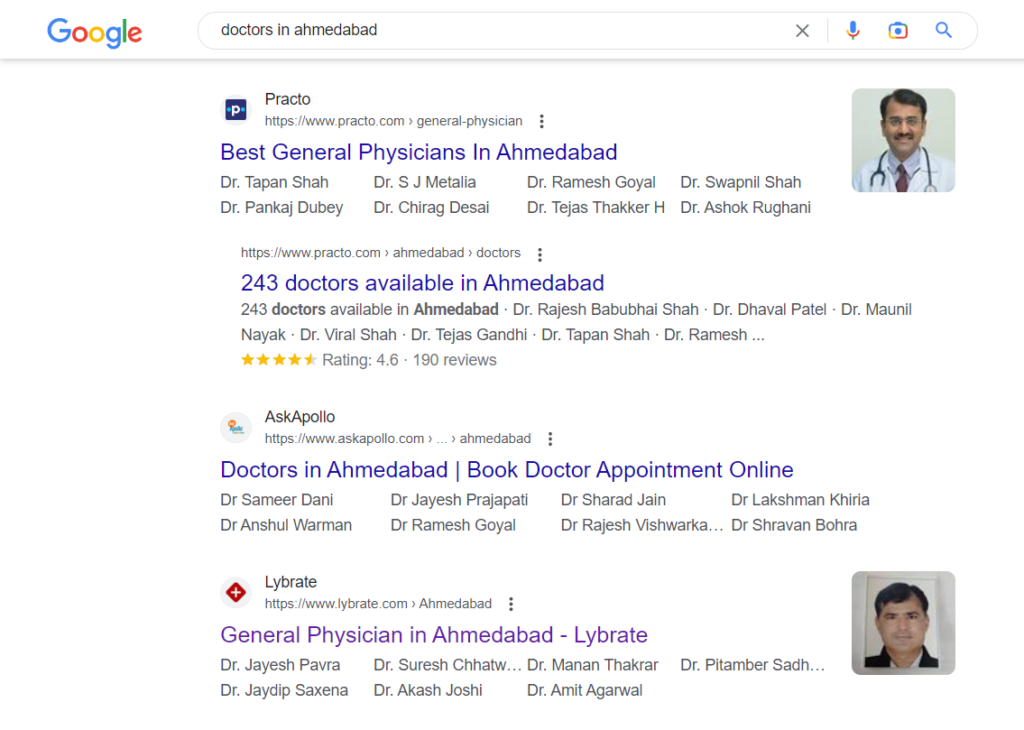Click Dr. Chirag Desai sitelink

pyautogui.click(x=431, y=208)
